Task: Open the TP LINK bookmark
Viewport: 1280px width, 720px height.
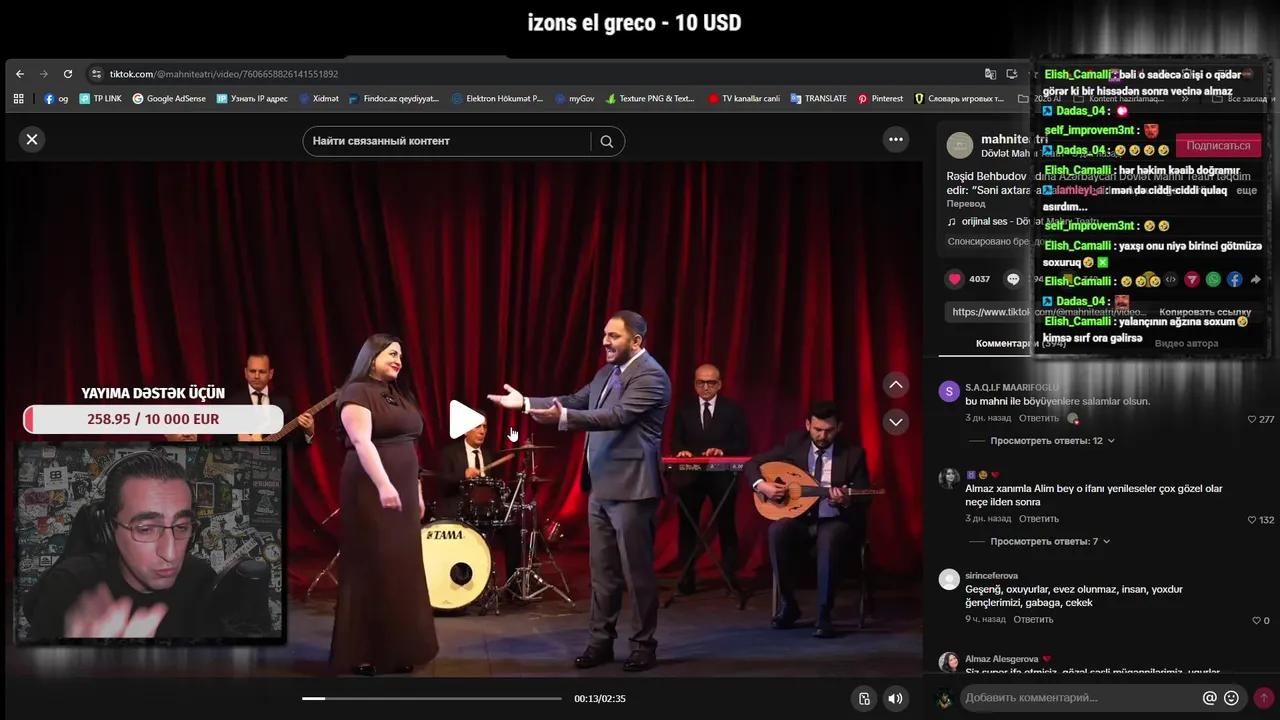Action: (x=100, y=99)
